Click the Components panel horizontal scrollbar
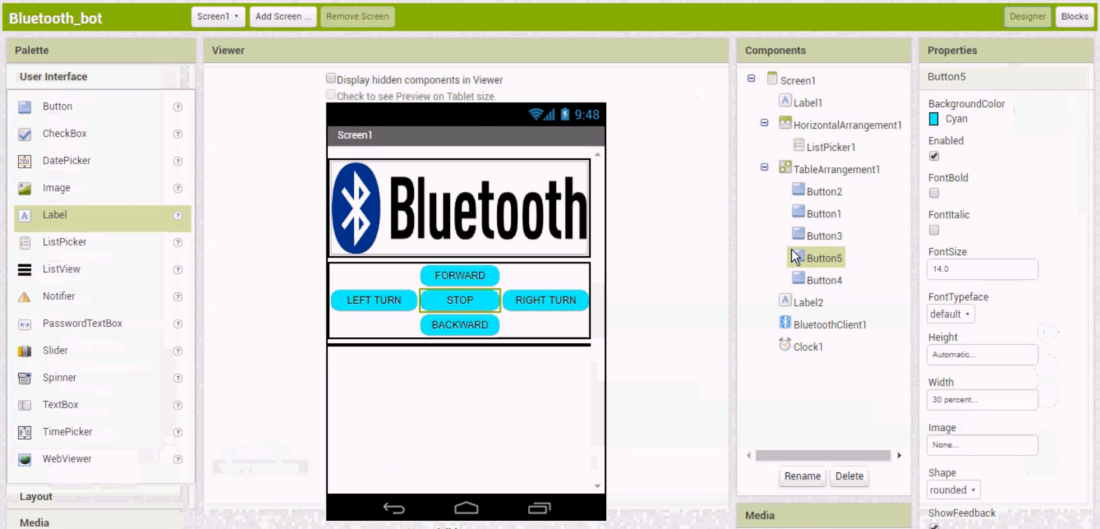Screen dimensions: 1100x529 point(823,455)
